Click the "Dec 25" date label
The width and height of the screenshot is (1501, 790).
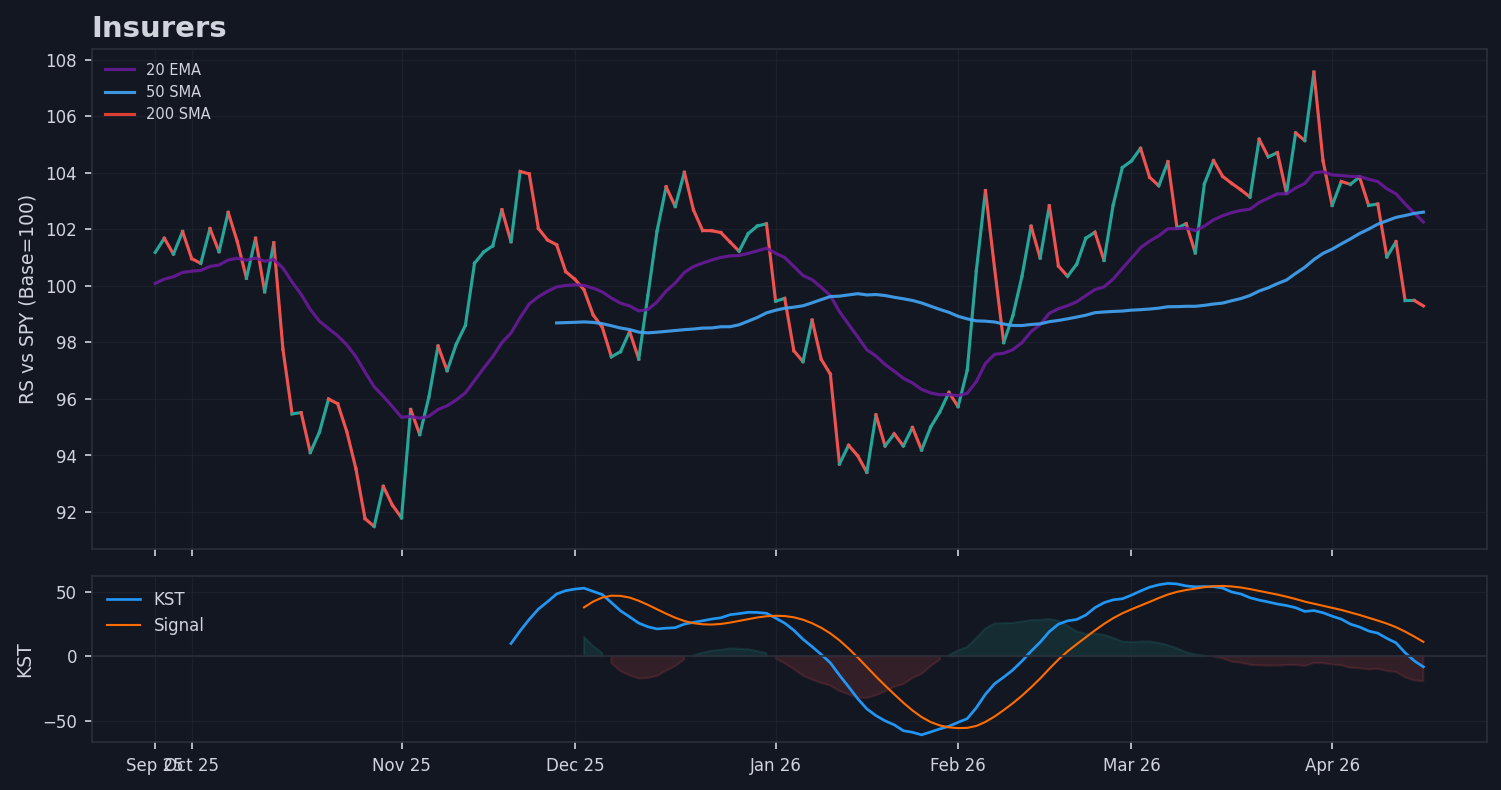coord(575,766)
